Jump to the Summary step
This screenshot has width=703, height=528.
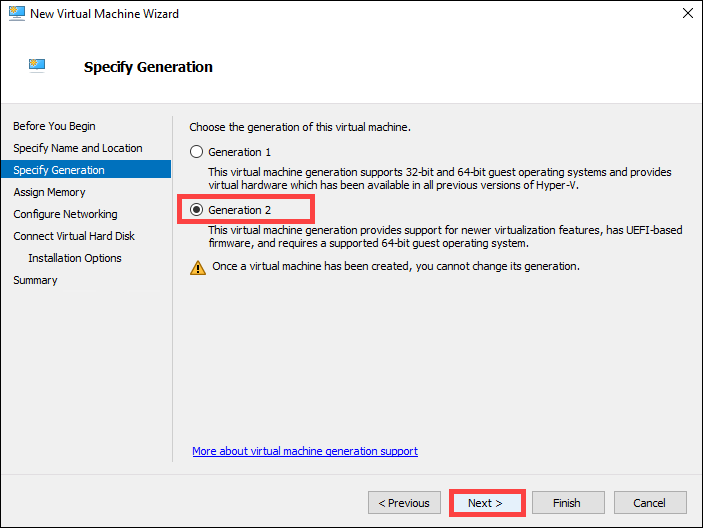click(x=35, y=280)
